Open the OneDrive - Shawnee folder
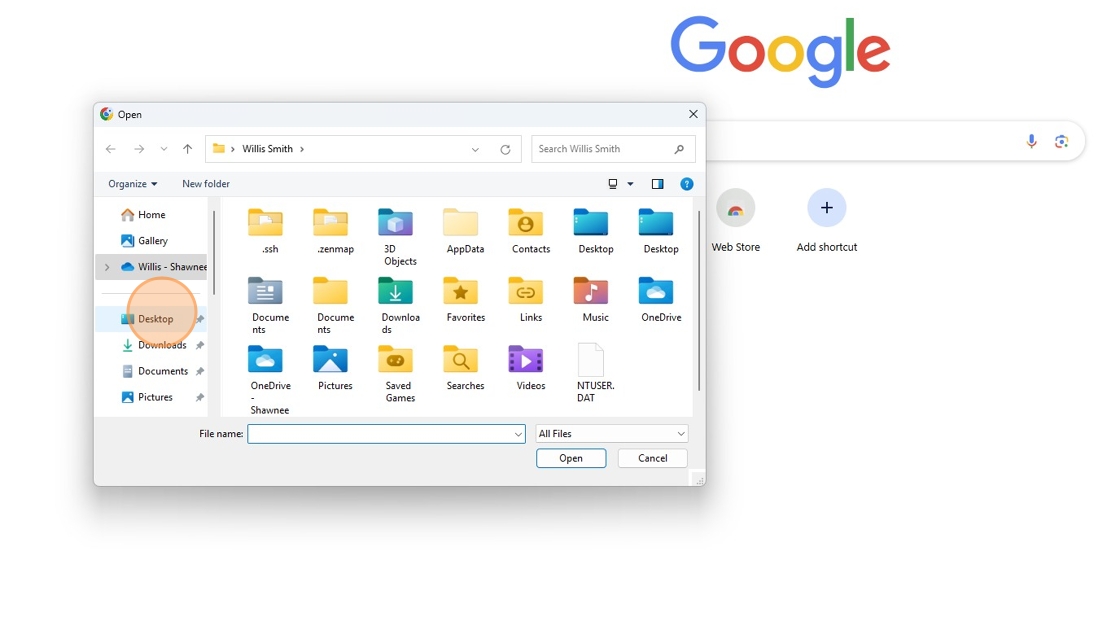 [x=269, y=379]
